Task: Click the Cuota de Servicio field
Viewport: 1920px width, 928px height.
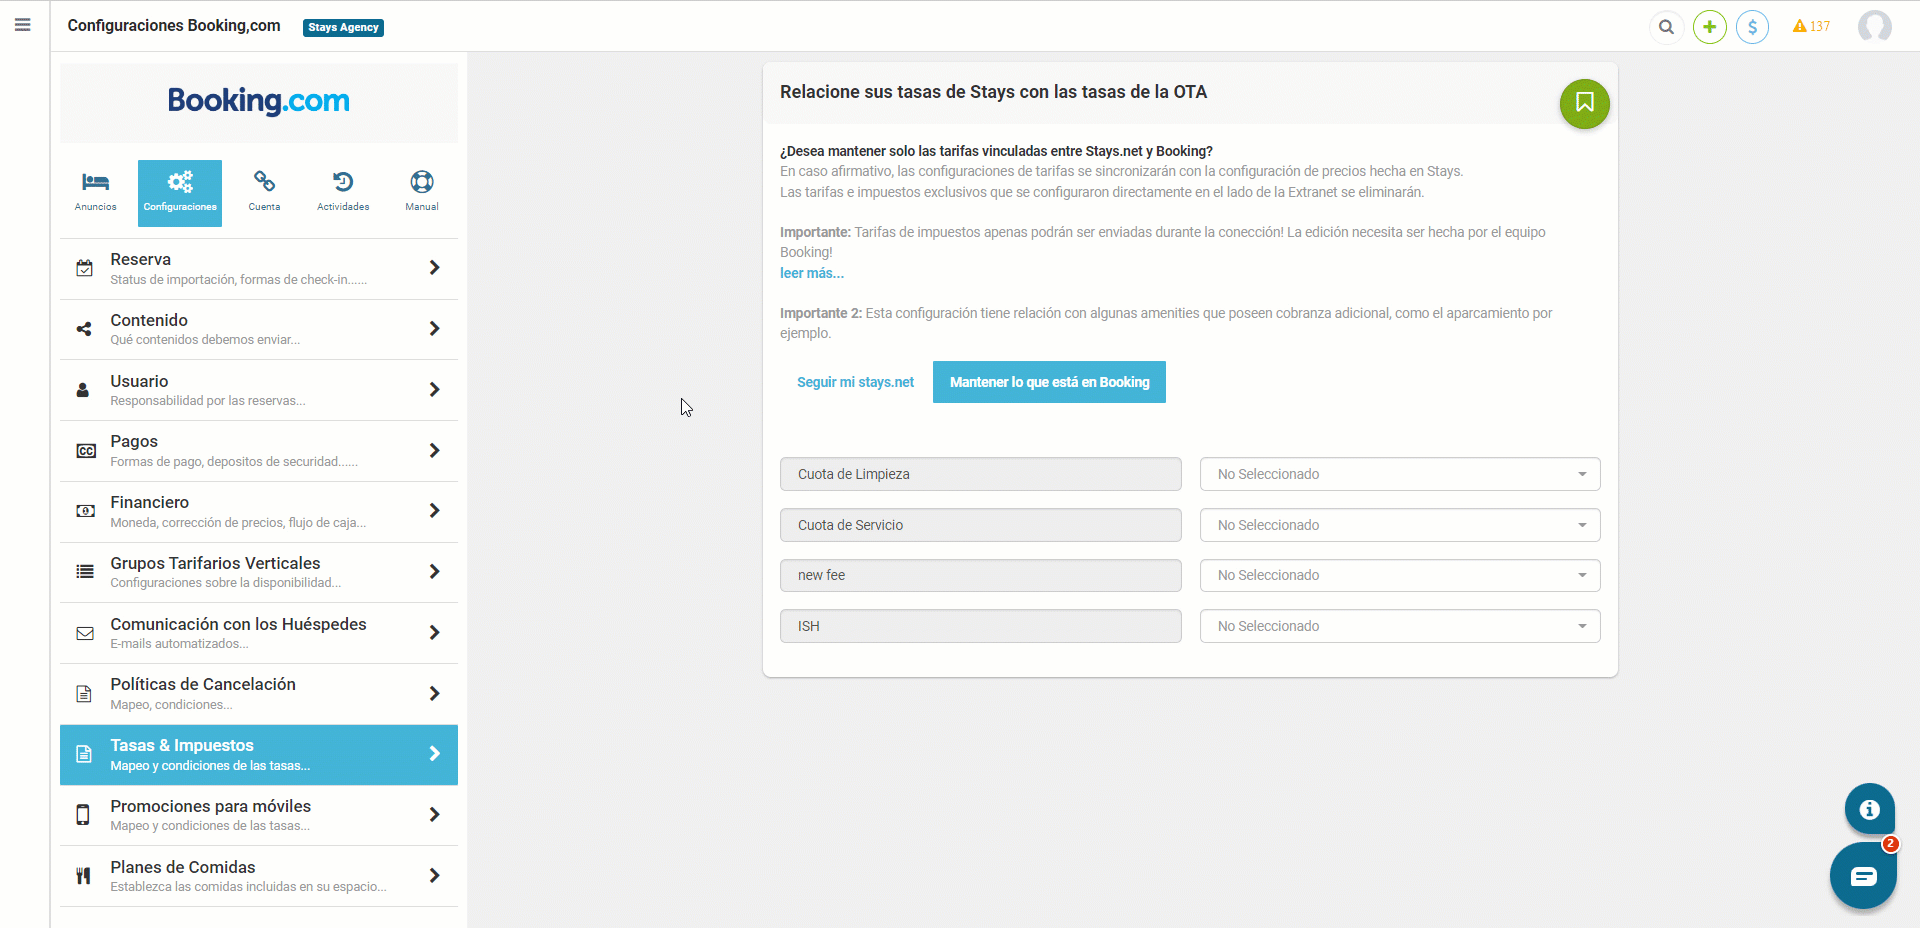Action: [x=981, y=525]
